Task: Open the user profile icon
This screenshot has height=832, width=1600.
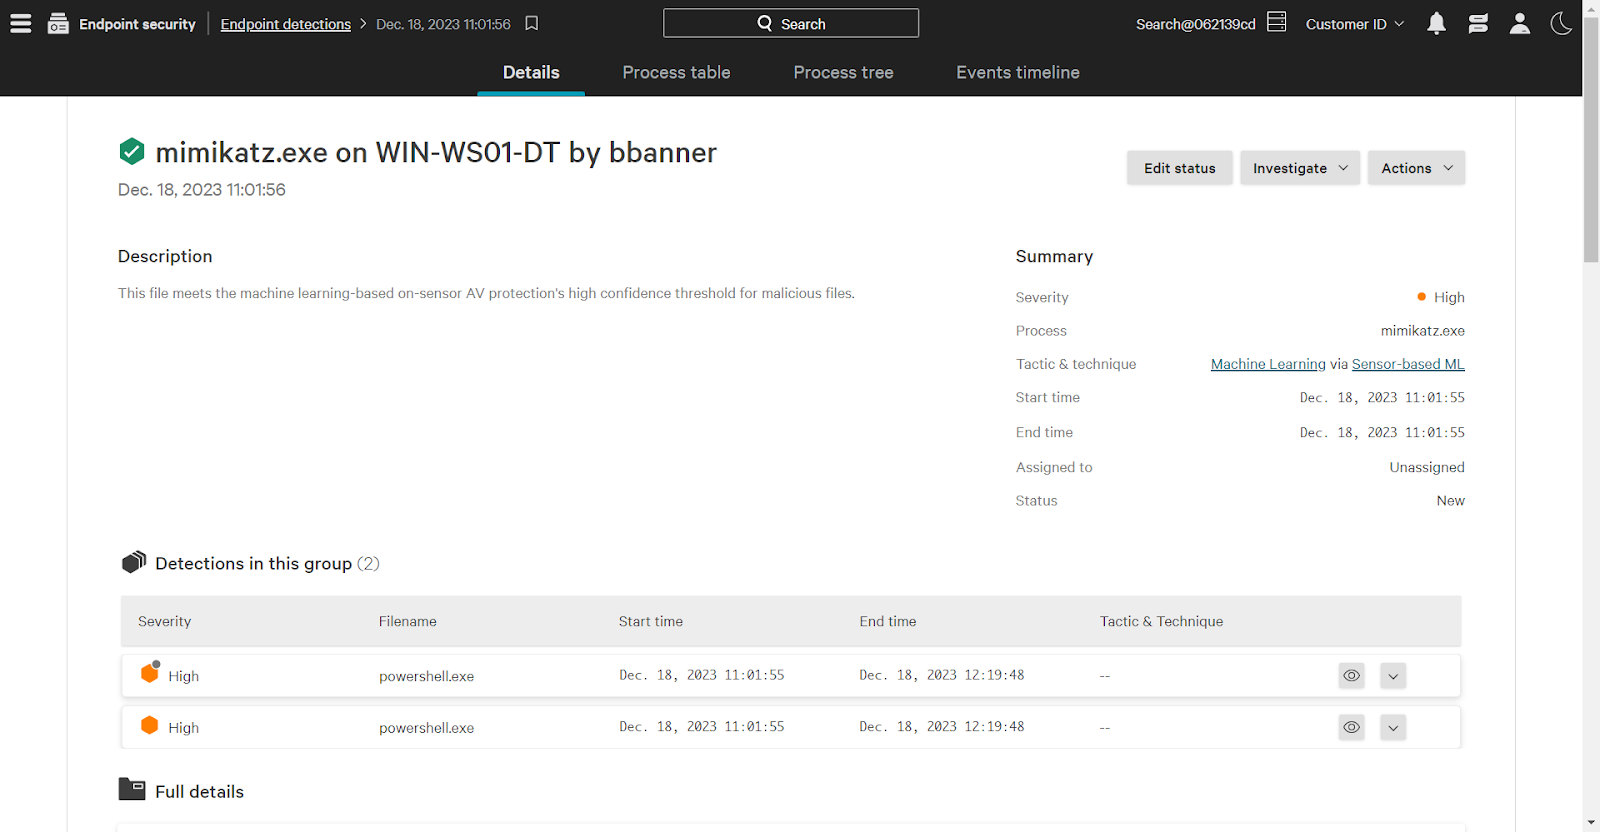Action: coord(1520,23)
